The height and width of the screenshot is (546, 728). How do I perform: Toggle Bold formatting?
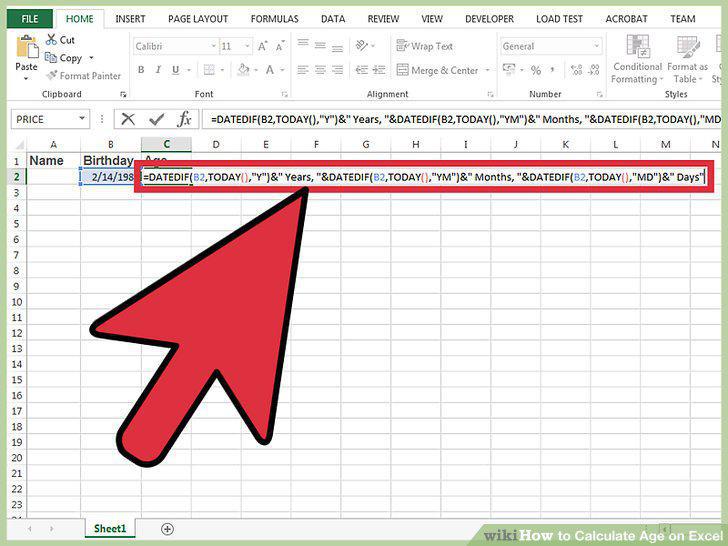141,70
